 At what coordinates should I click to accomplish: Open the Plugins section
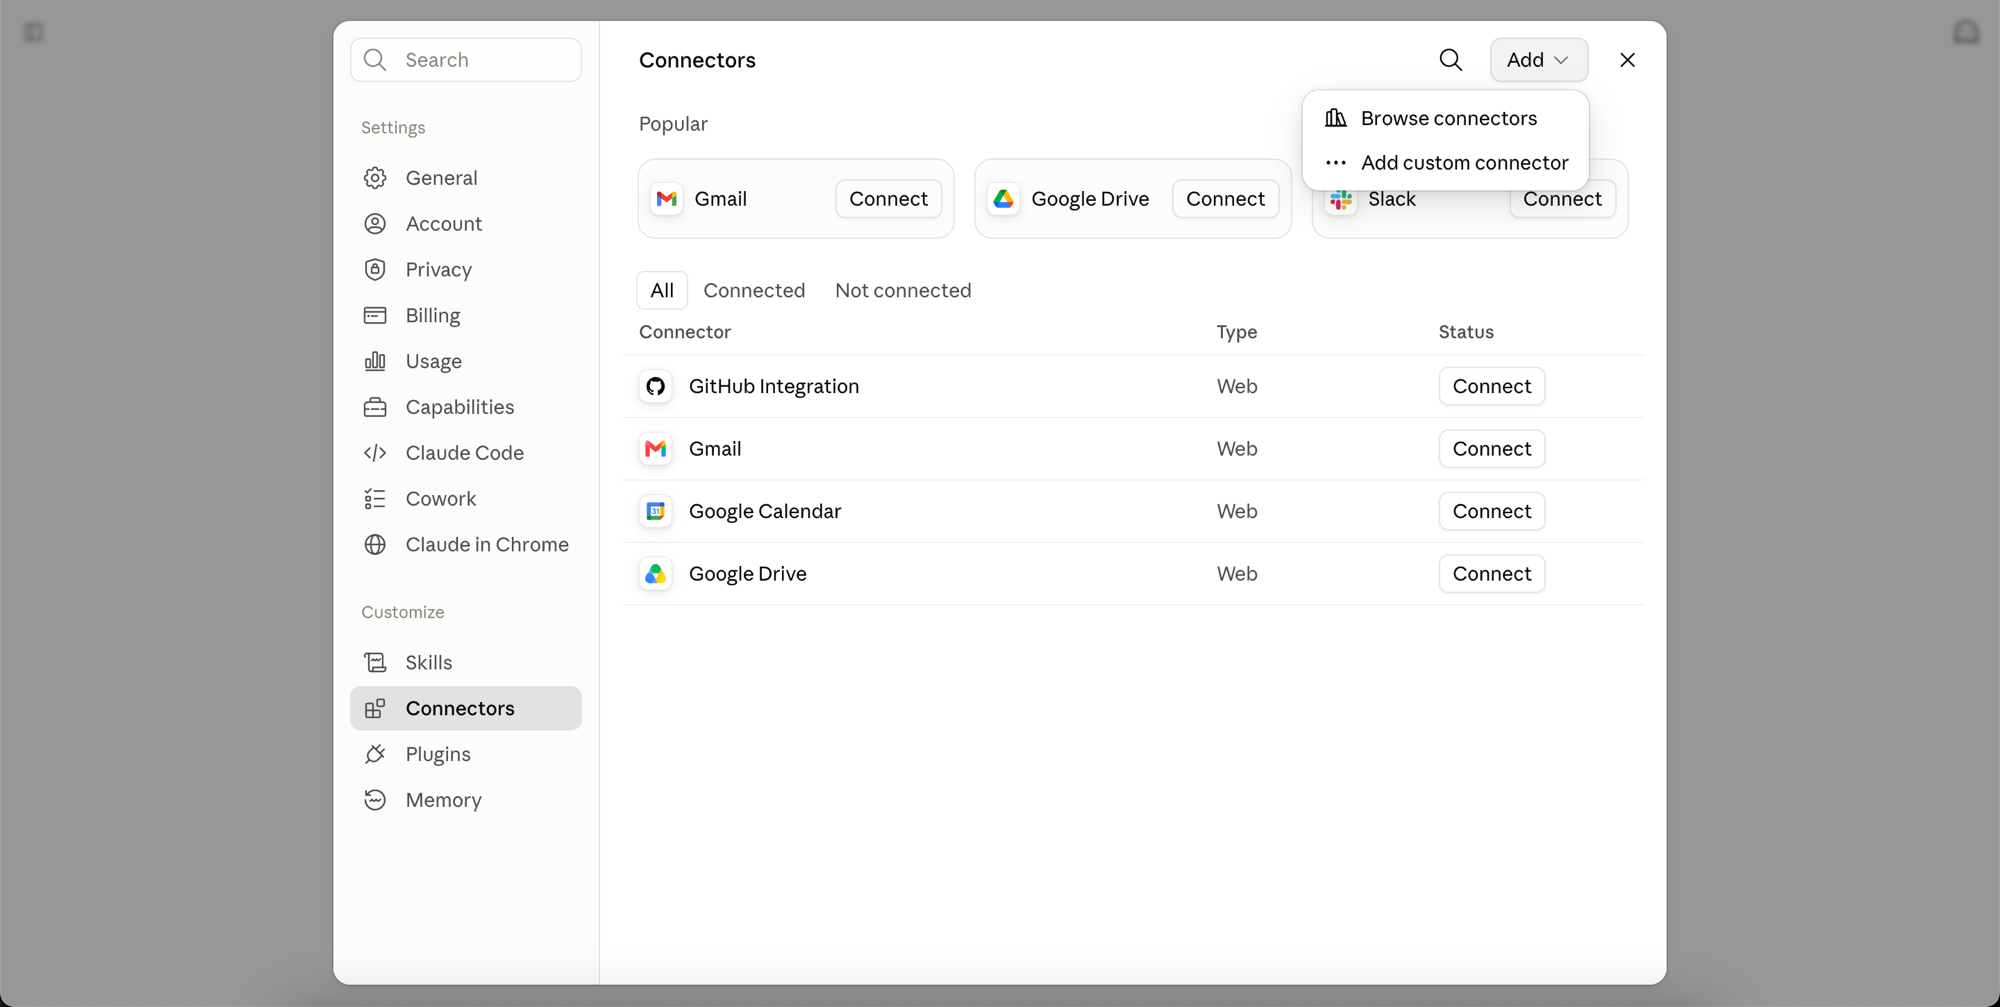pyautogui.click(x=466, y=754)
